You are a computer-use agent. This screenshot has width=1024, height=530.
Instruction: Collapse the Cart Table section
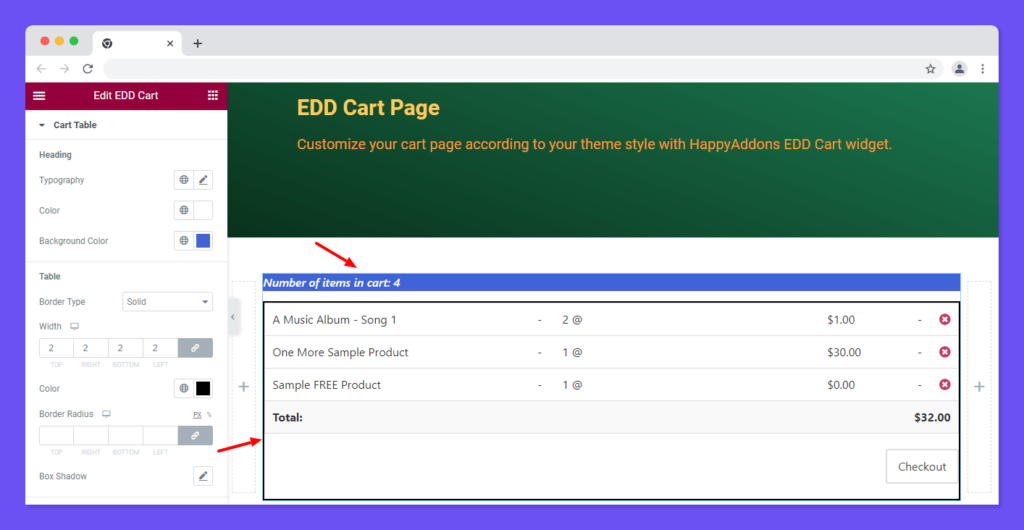click(x=68, y=125)
